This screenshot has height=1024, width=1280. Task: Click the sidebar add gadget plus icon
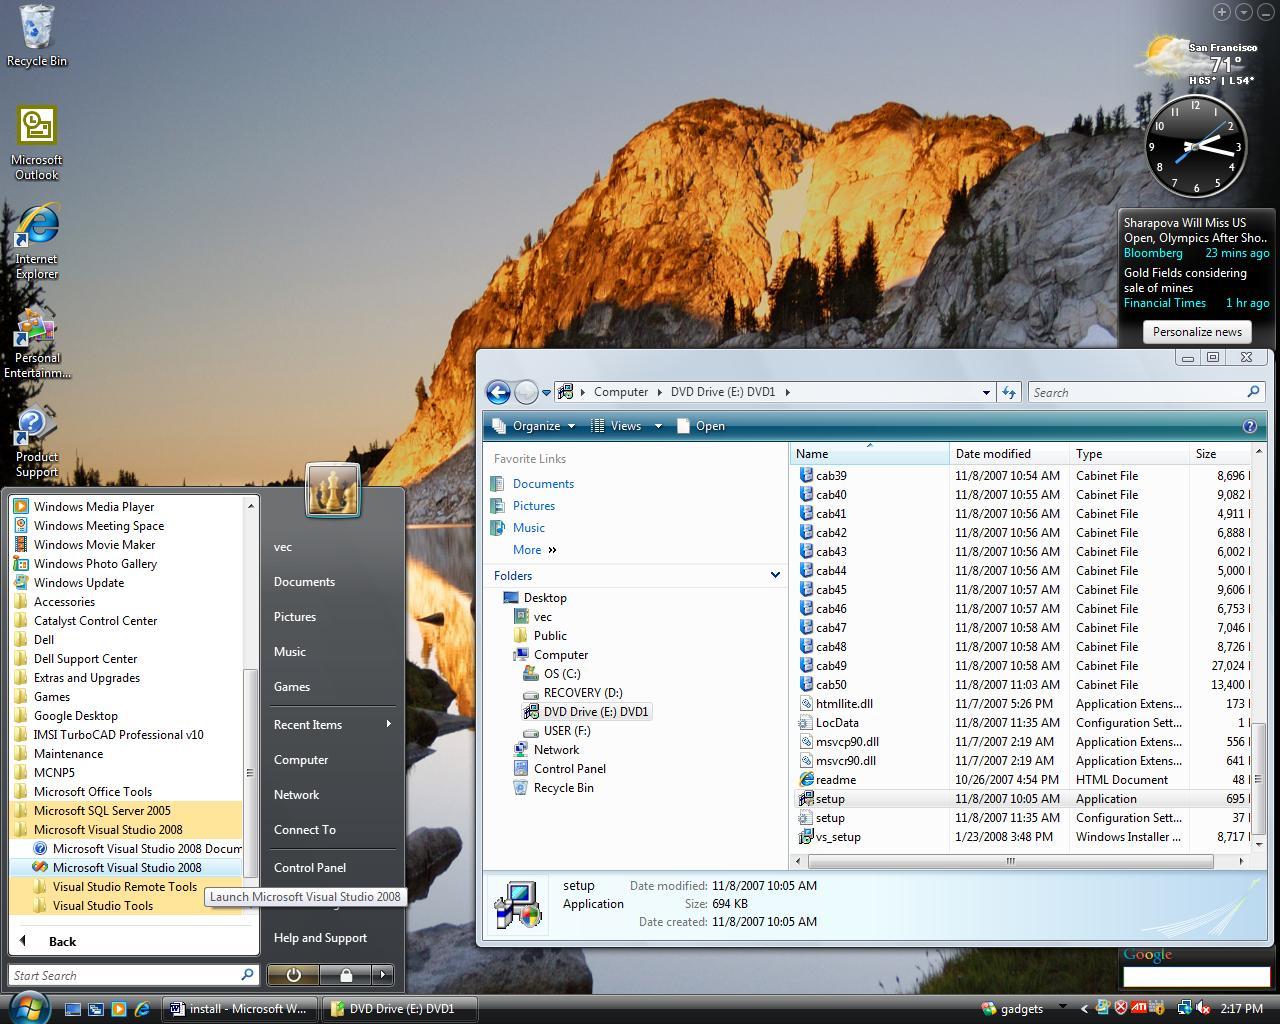(x=1222, y=12)
